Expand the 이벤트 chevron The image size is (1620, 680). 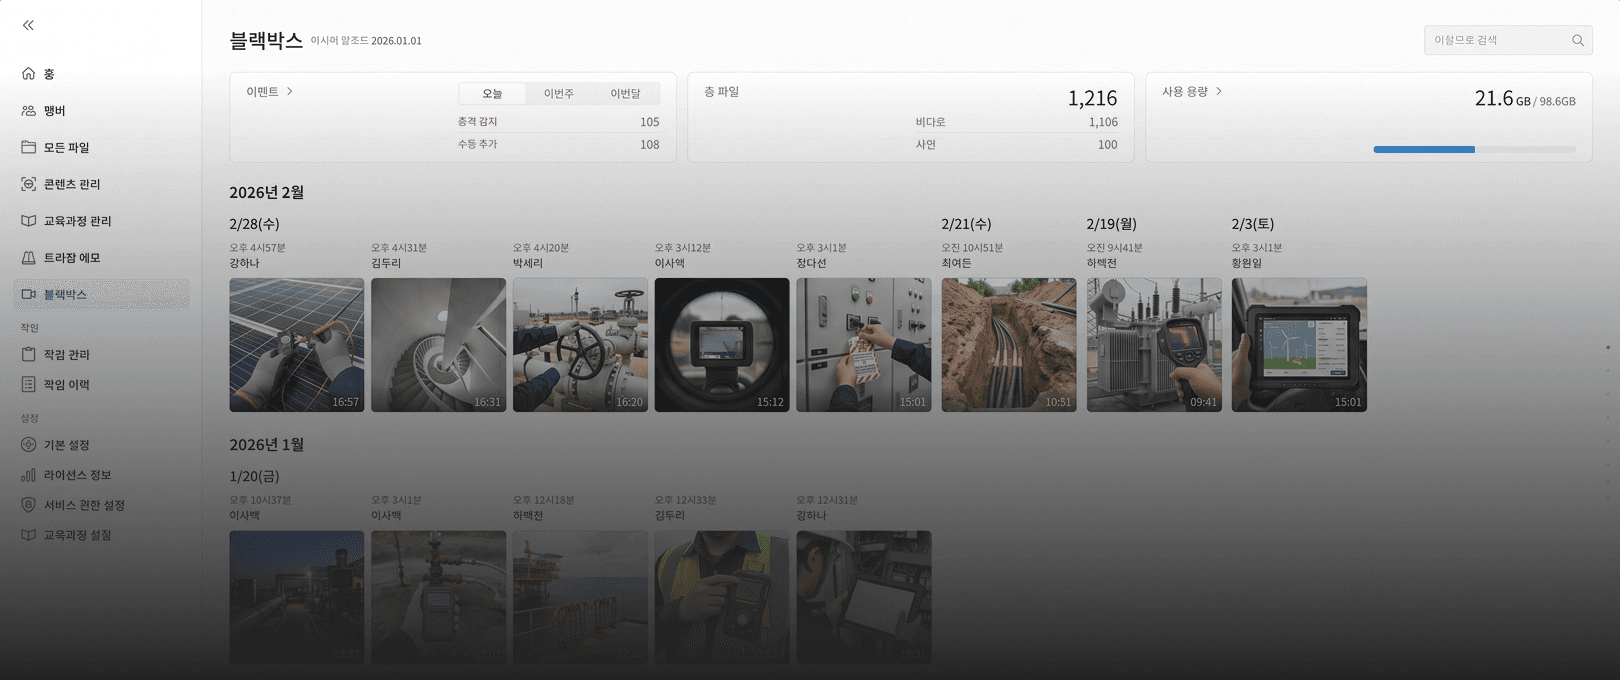tap(290, 91)
